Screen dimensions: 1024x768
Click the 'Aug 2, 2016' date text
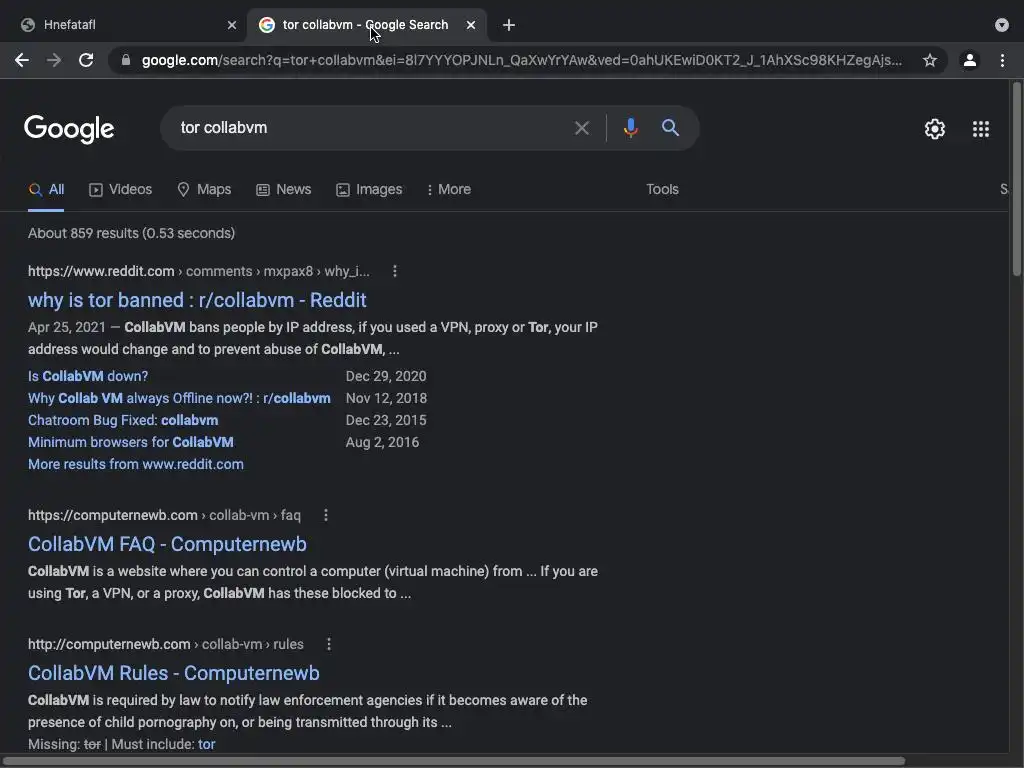(x=382, y=442)
